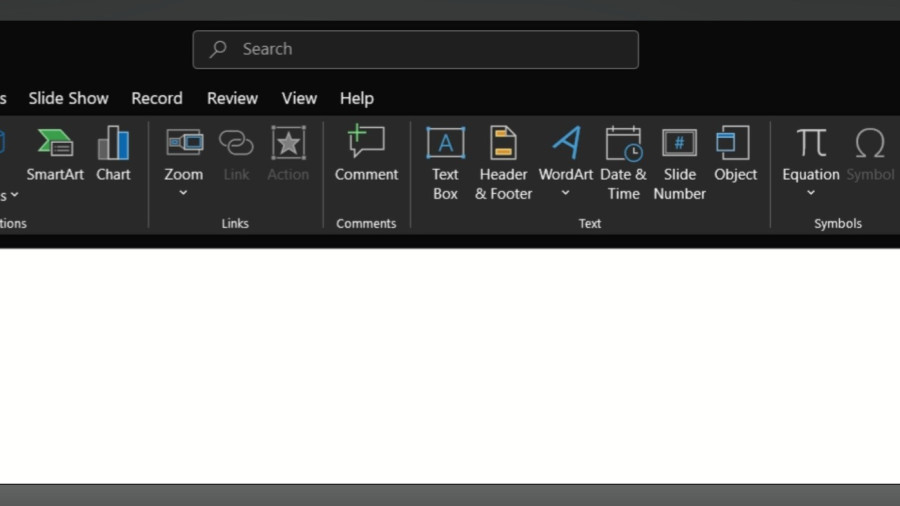The width and height of the screenshot is (900, 506).
Task: Click the greyed Link icon
Action: [236, 142]
